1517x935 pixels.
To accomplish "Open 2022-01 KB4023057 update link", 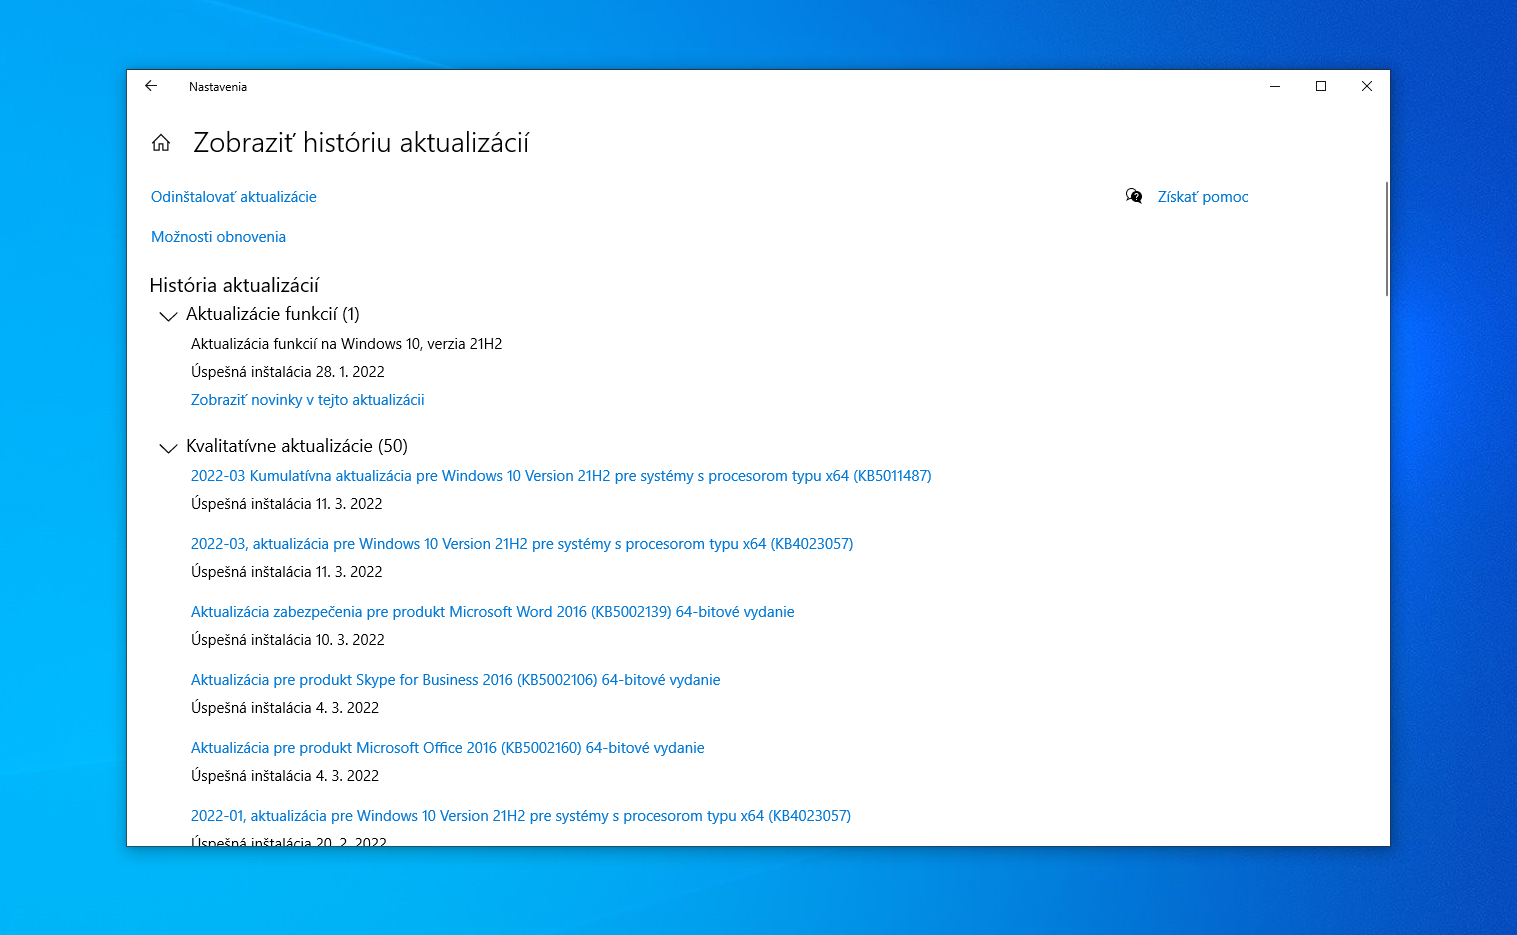I will coord(521,816).
